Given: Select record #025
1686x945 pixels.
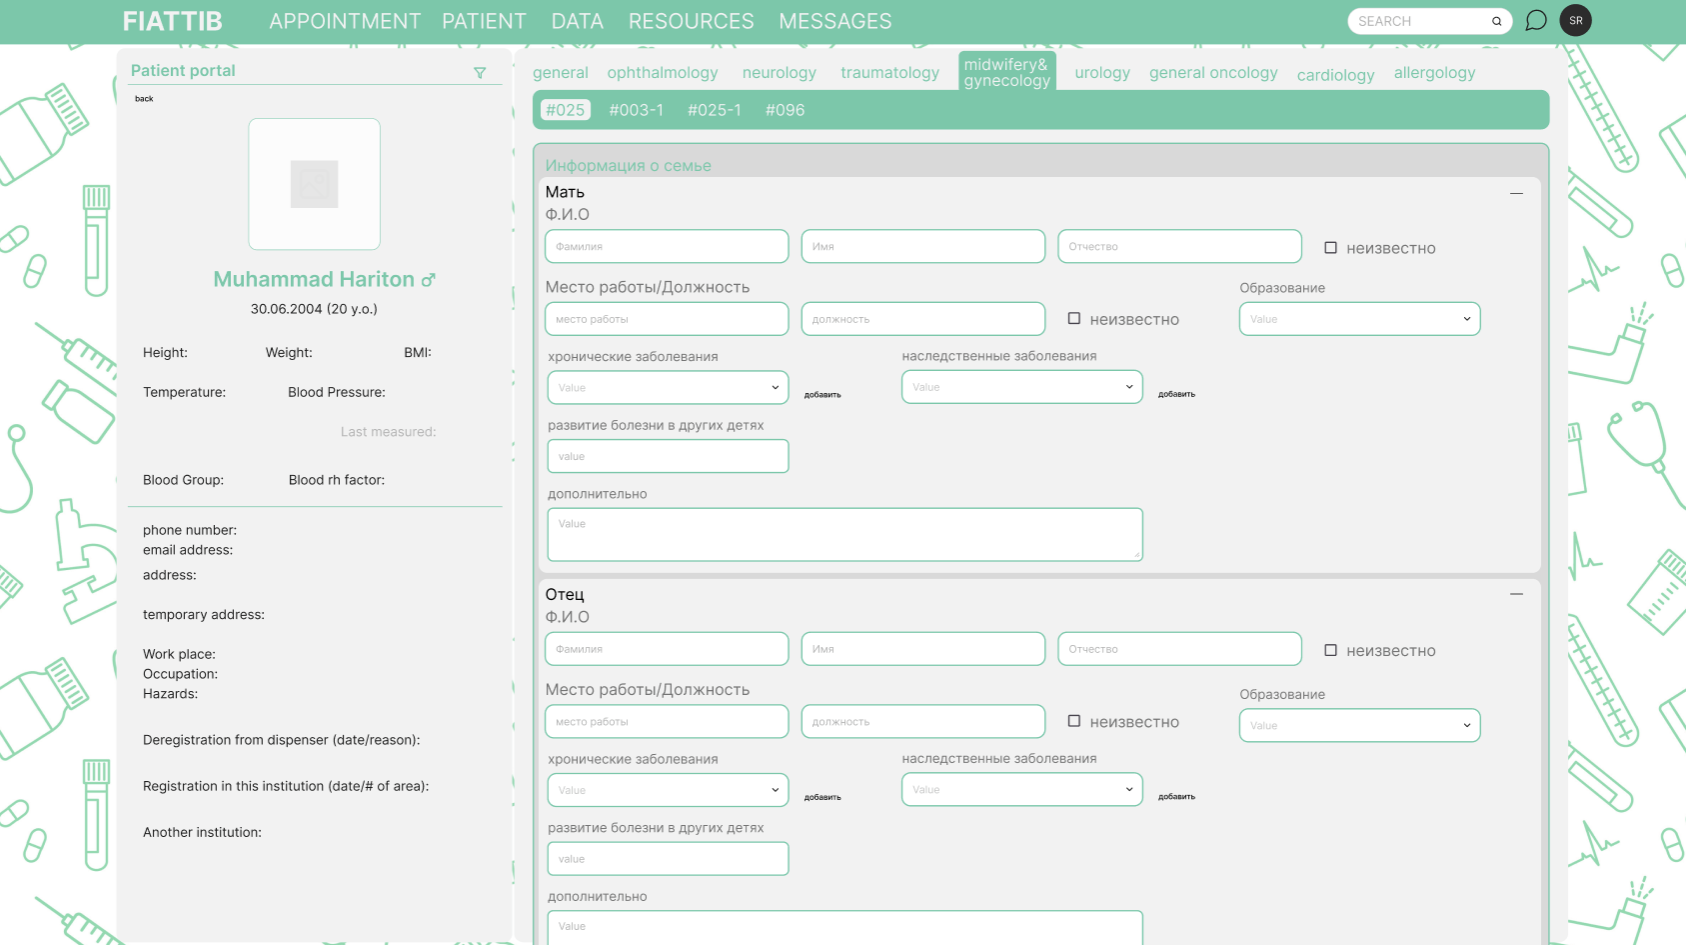Looking at the screenshot, I should 565,110.
